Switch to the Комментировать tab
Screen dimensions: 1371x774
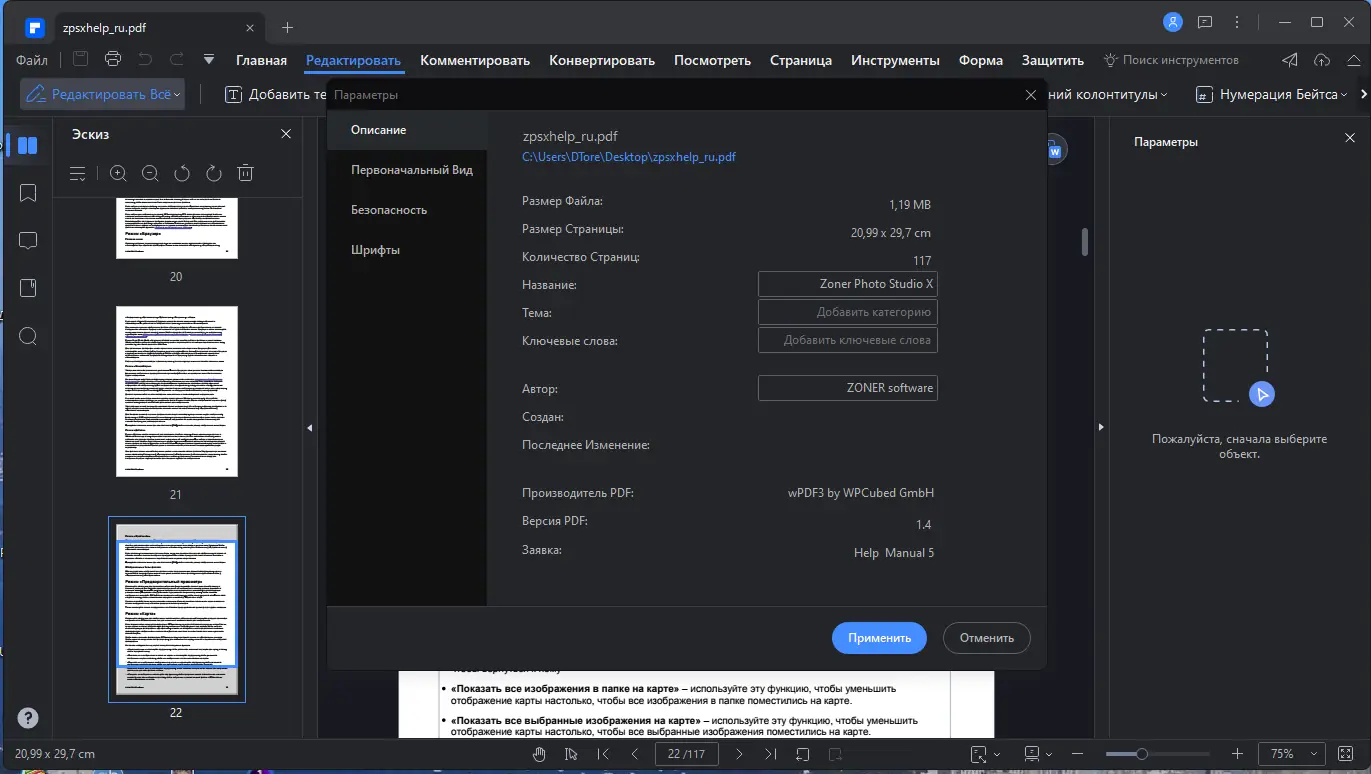pyautogui.click(x=475, y=60)
